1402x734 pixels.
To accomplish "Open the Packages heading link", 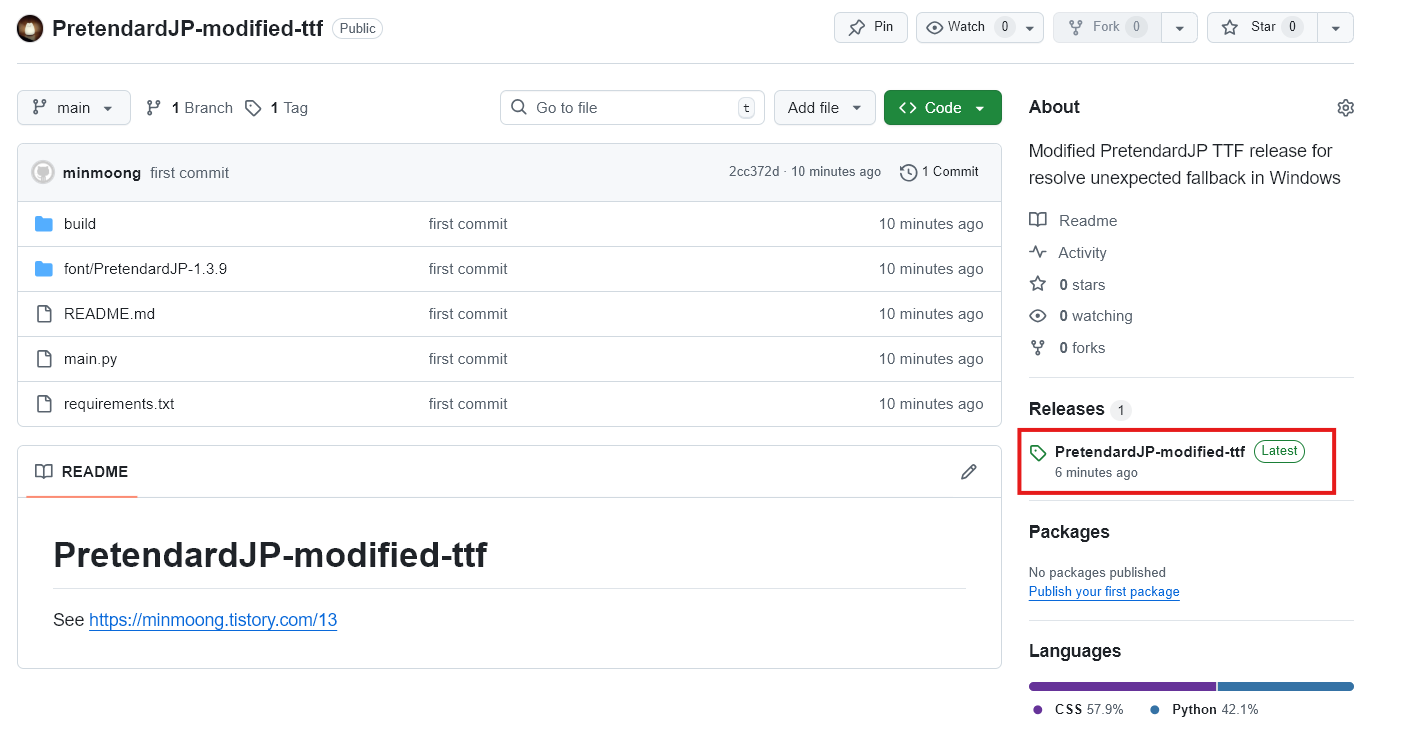I will [x=1069, y=532].
